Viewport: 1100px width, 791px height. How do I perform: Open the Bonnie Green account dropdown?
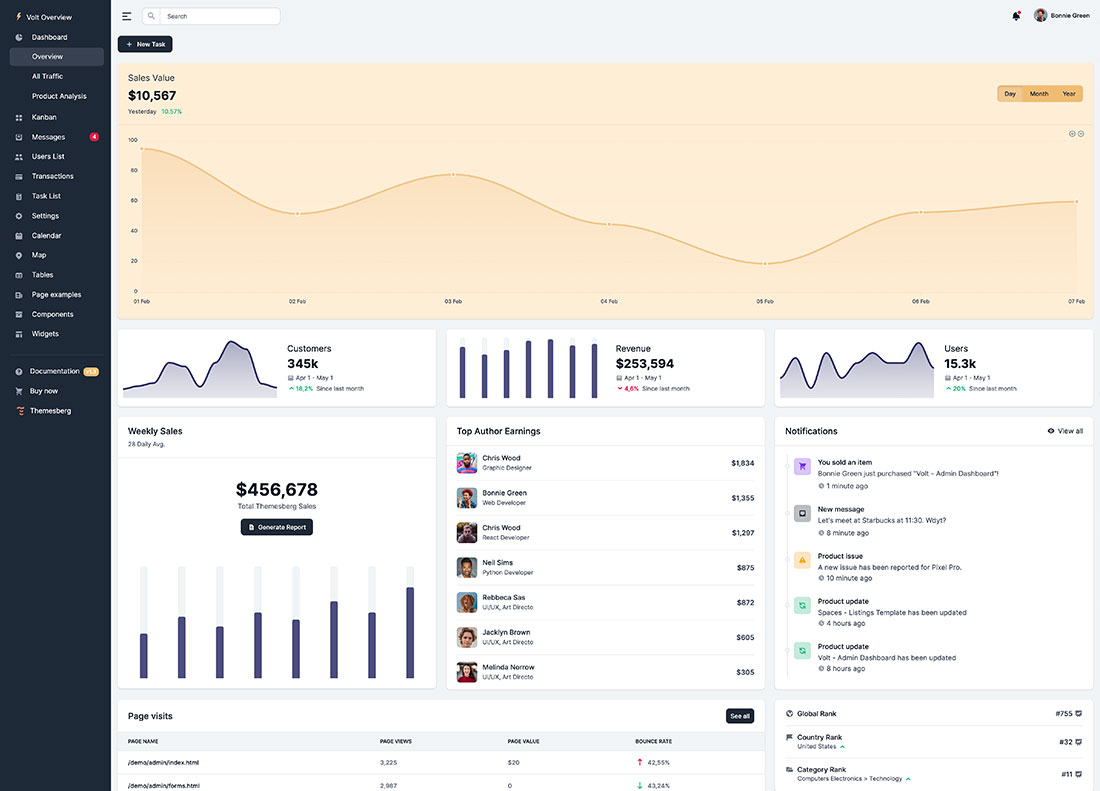pyautogui.click(x=1062, y=15)
